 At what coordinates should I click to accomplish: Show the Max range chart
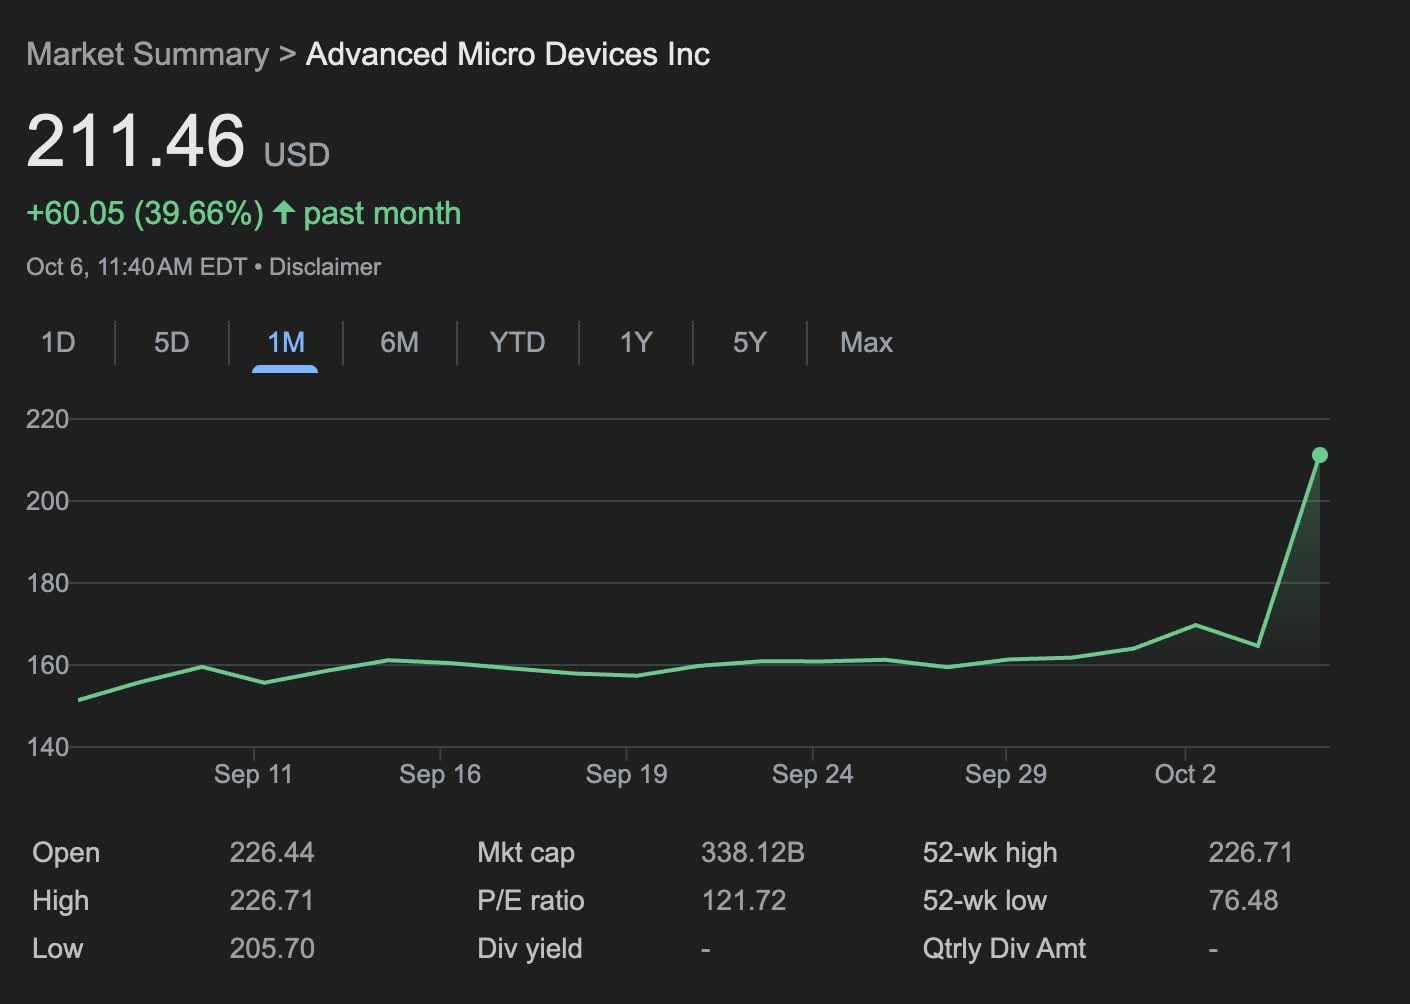coord(866,343)
